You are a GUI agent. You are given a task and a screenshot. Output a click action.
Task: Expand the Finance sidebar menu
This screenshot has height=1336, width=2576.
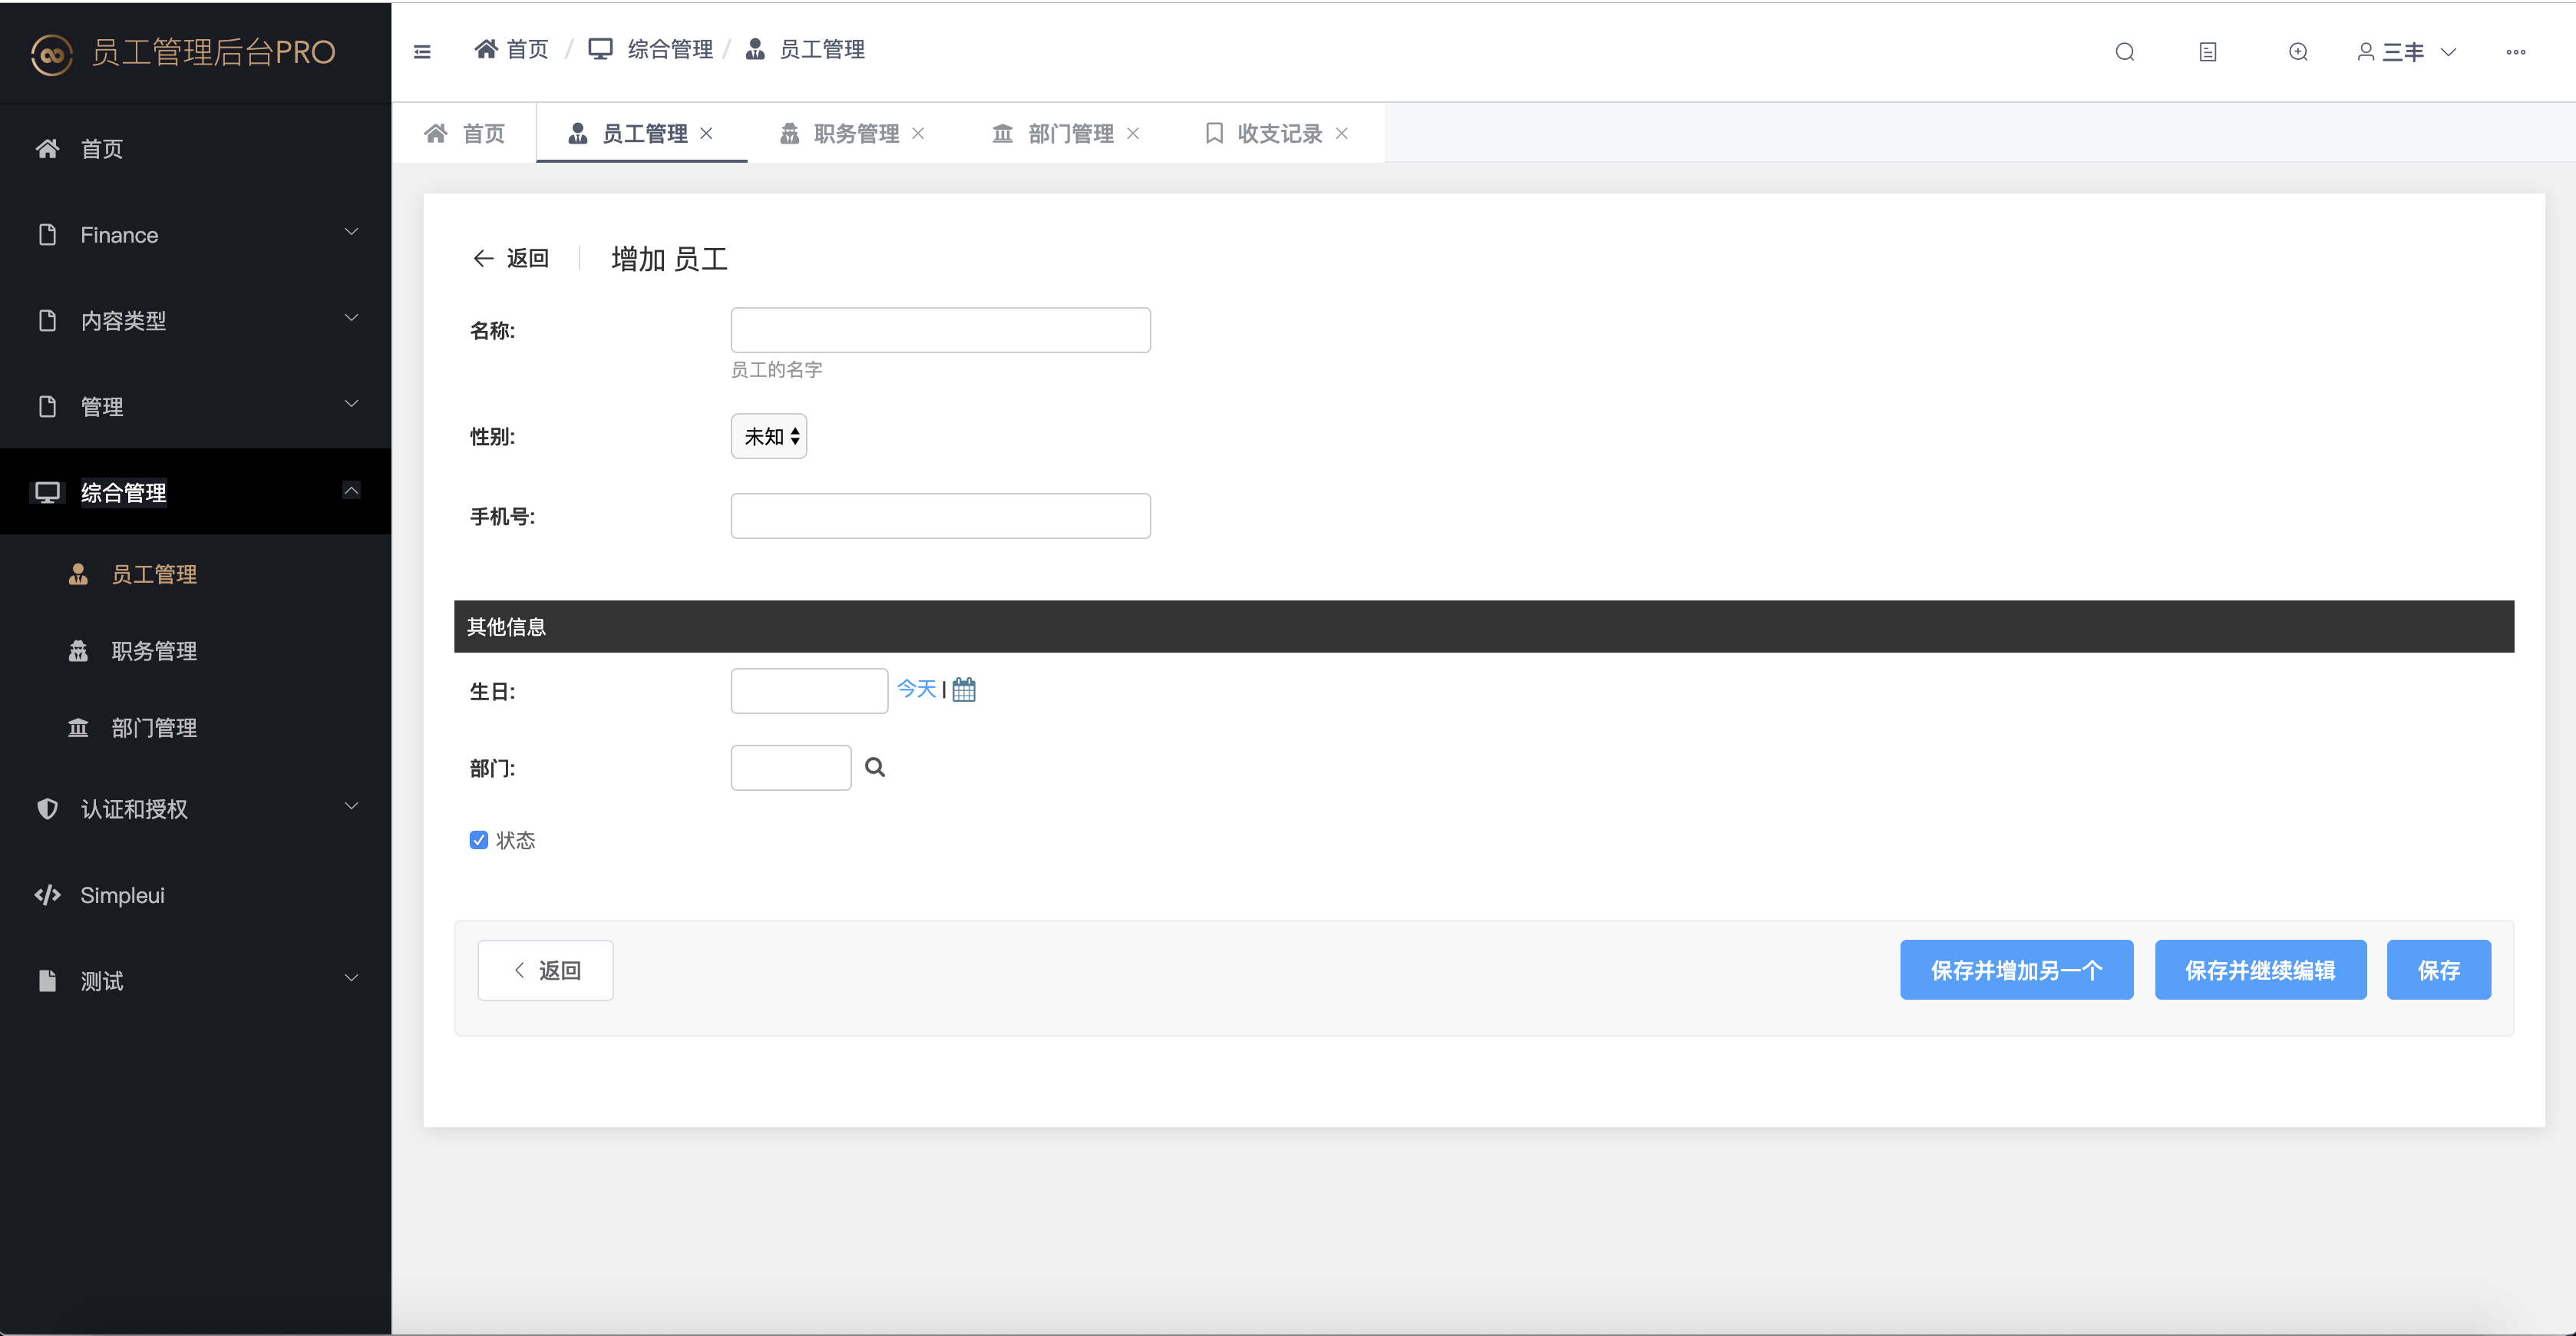pyautogui.click(x=195, y=234)
